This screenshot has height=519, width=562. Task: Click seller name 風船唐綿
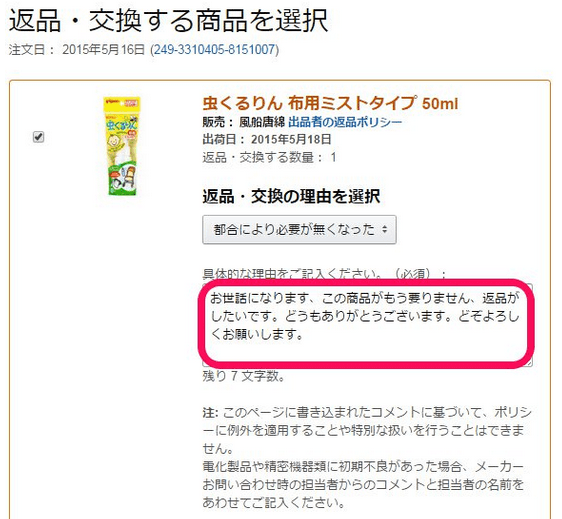pos(262,122)
